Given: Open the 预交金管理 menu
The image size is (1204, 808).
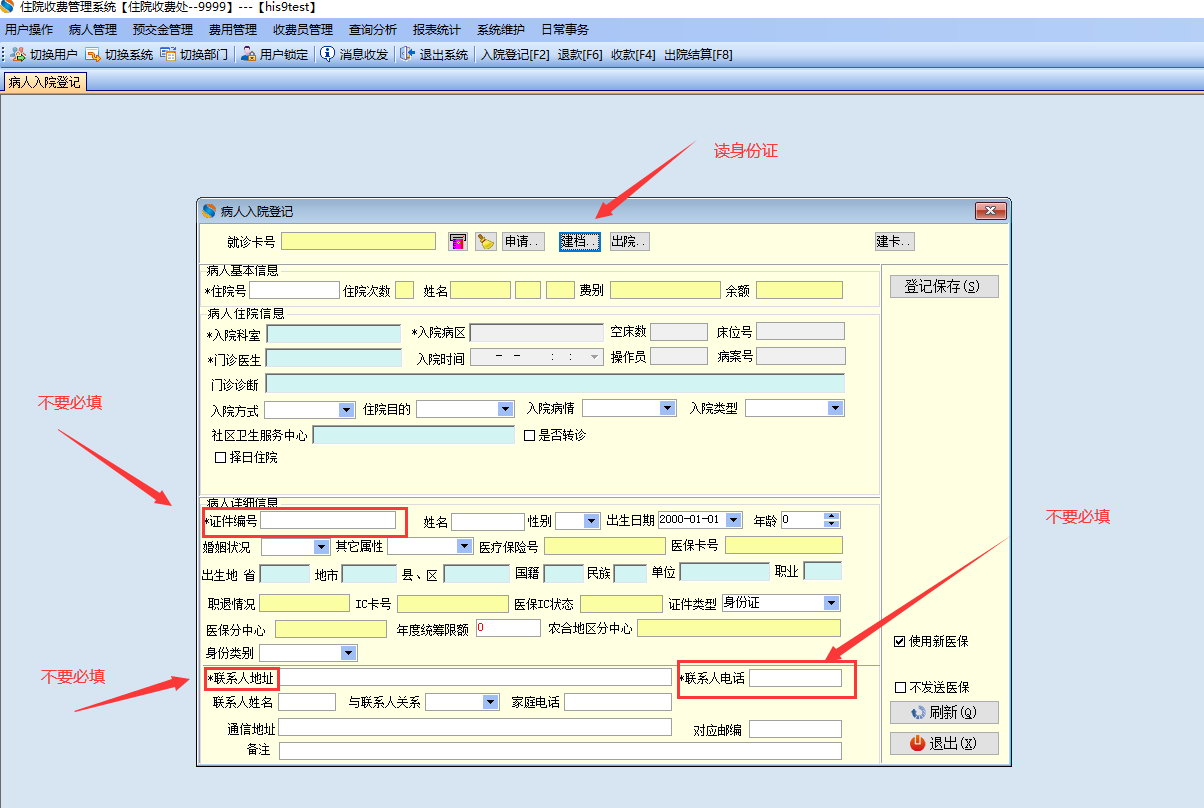Looking at the screenshot, I should (x=163, y=30).
